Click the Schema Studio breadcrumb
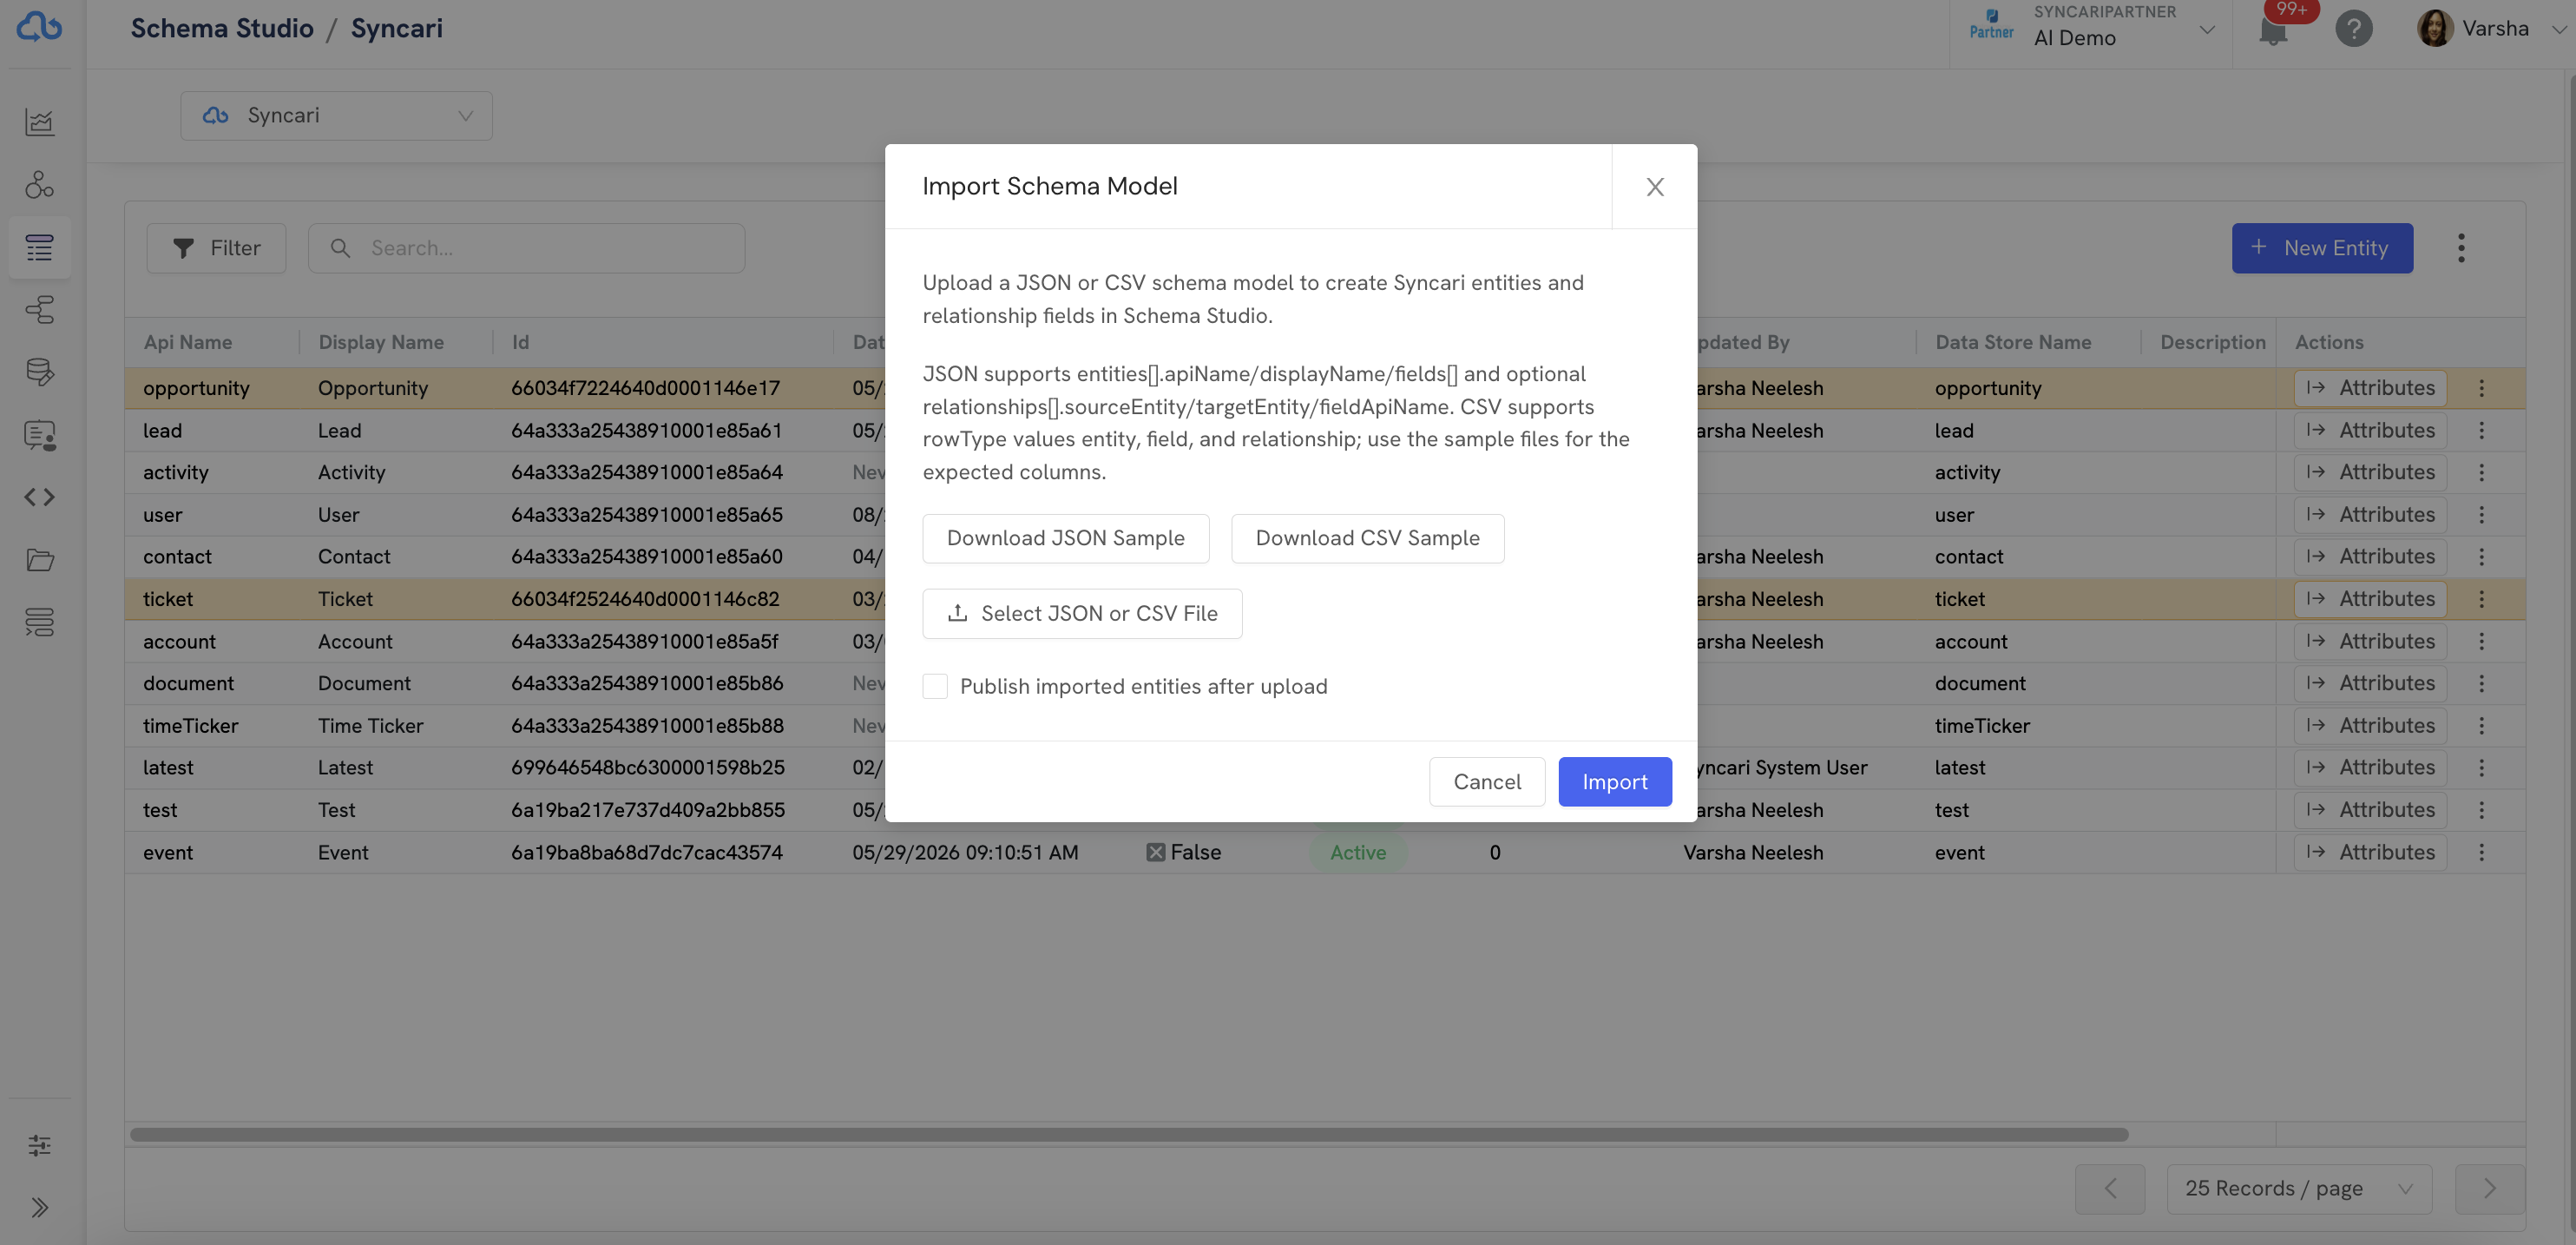This screenshot has height=1245, width=2576. [x=222, y=28]
